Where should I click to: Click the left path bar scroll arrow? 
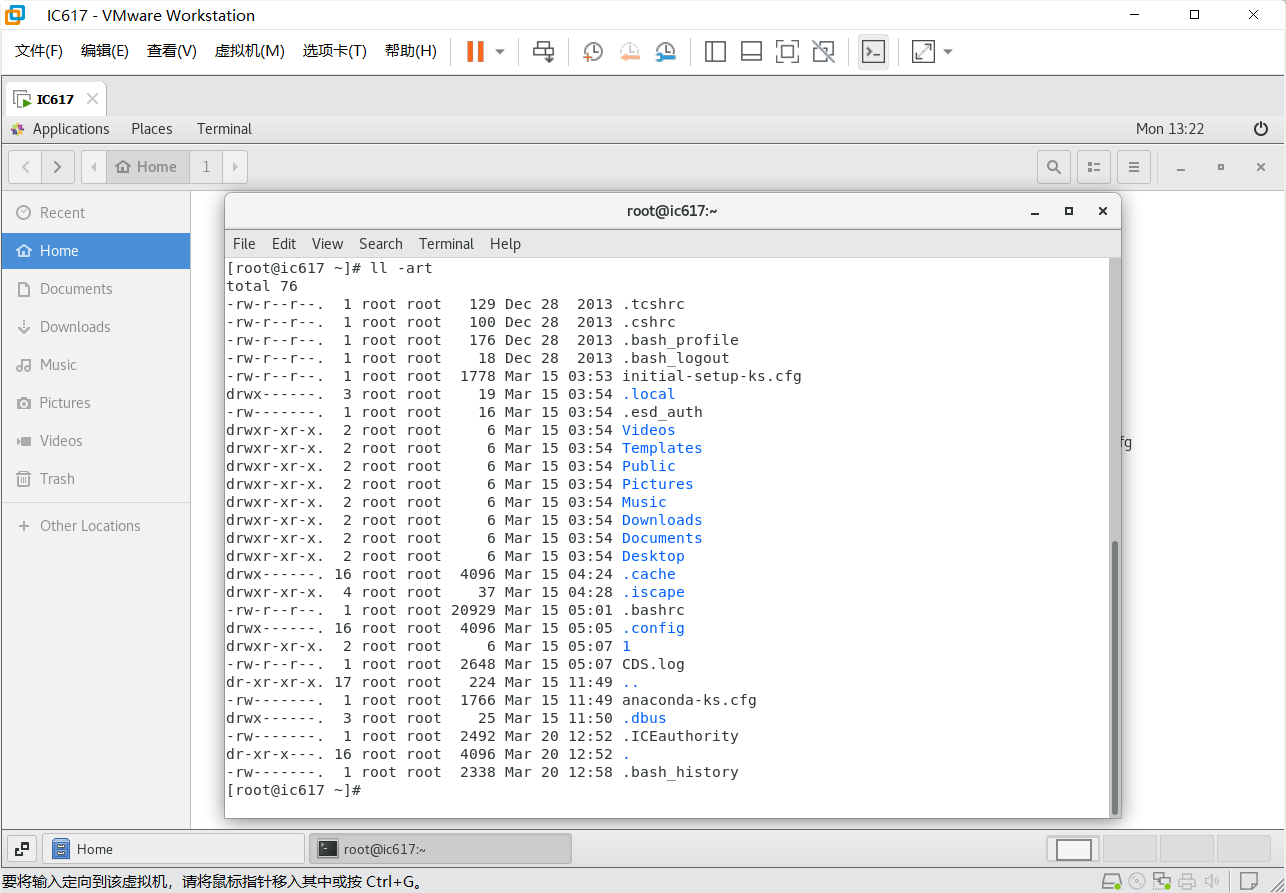coord(94,167)
